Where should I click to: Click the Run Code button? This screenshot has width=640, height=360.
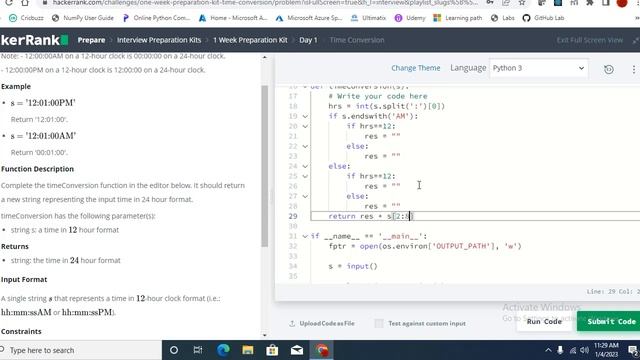click(544, 322)
